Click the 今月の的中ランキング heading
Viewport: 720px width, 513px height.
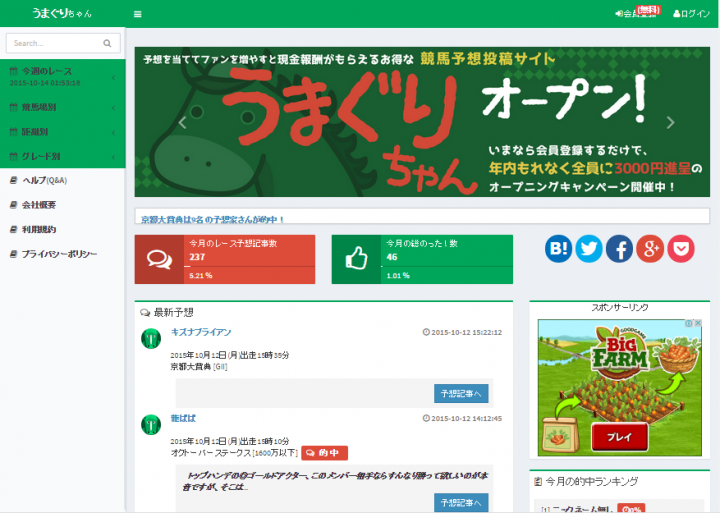click(586, 481)
